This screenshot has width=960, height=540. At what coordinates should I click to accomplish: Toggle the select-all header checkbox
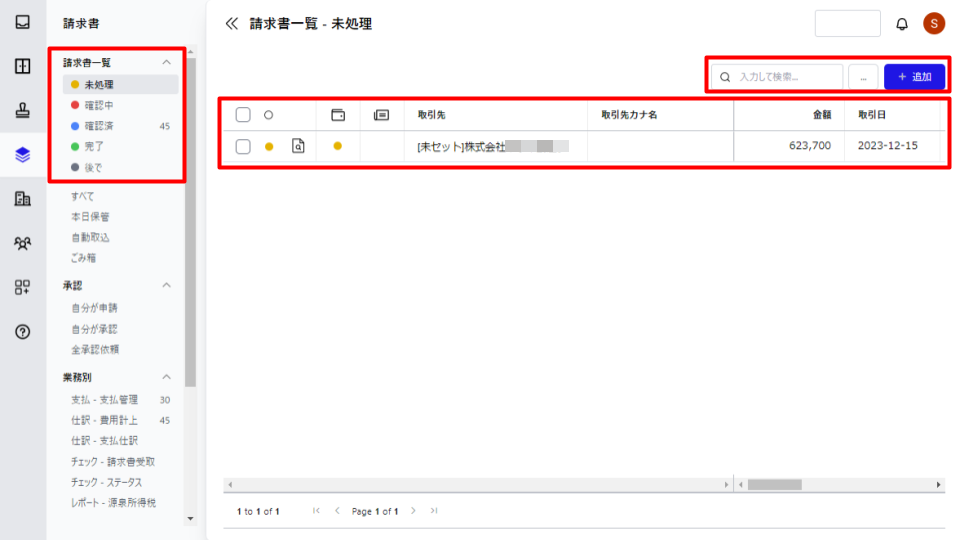[243, 114]
